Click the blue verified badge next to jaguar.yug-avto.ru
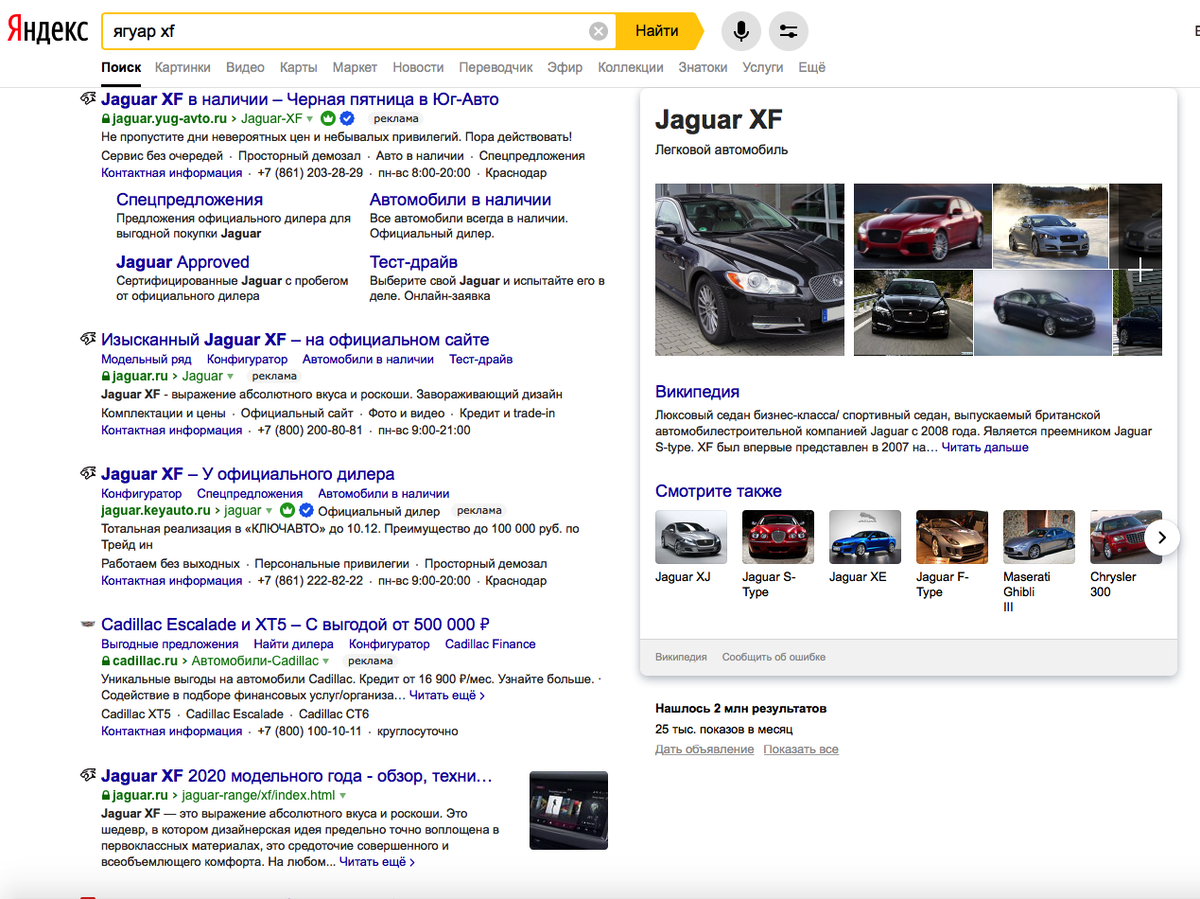The image size is (1200, 899). click(x=346, y=118)
